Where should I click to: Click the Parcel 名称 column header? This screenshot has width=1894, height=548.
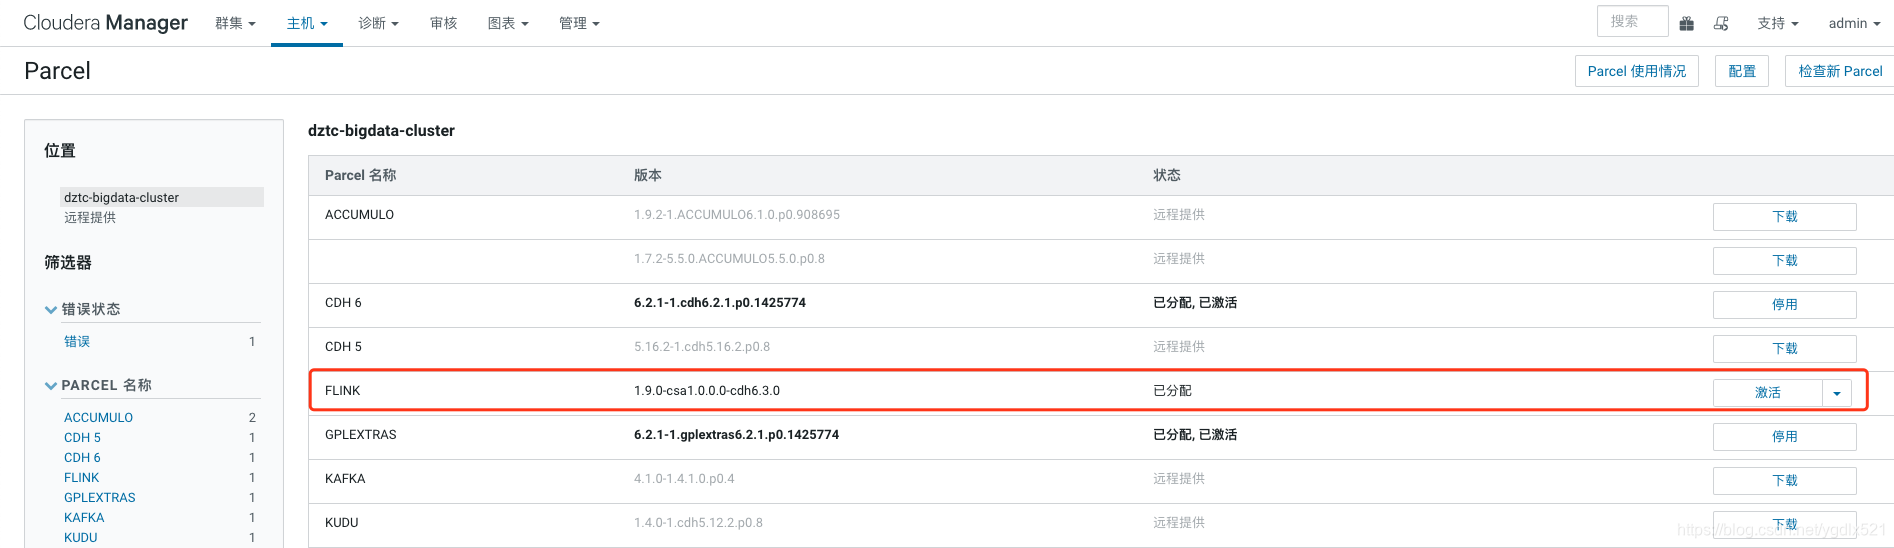[x=360, y=175]
